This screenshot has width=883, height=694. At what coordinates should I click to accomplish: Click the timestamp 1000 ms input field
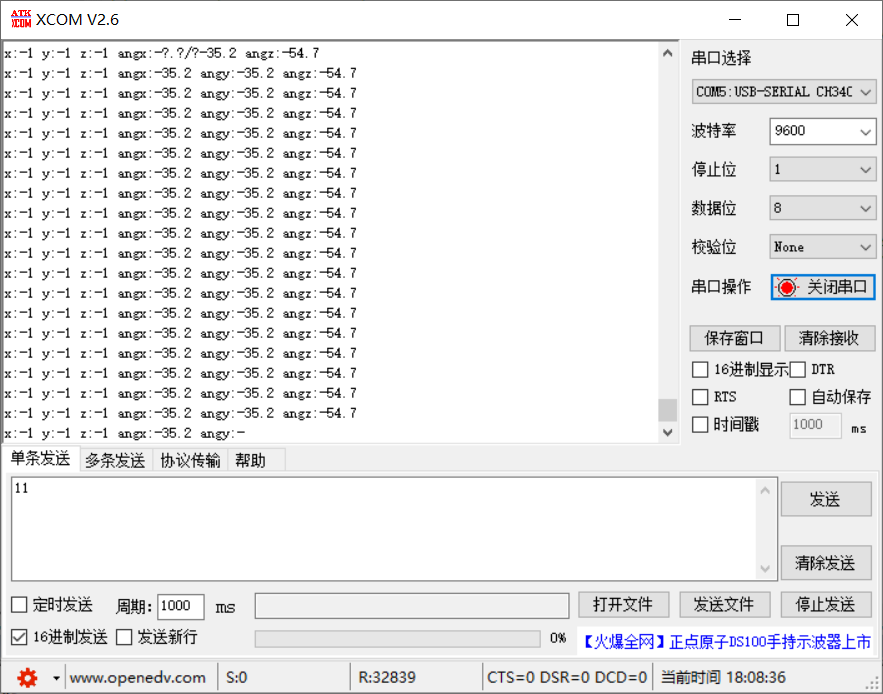tap(815, 425)
